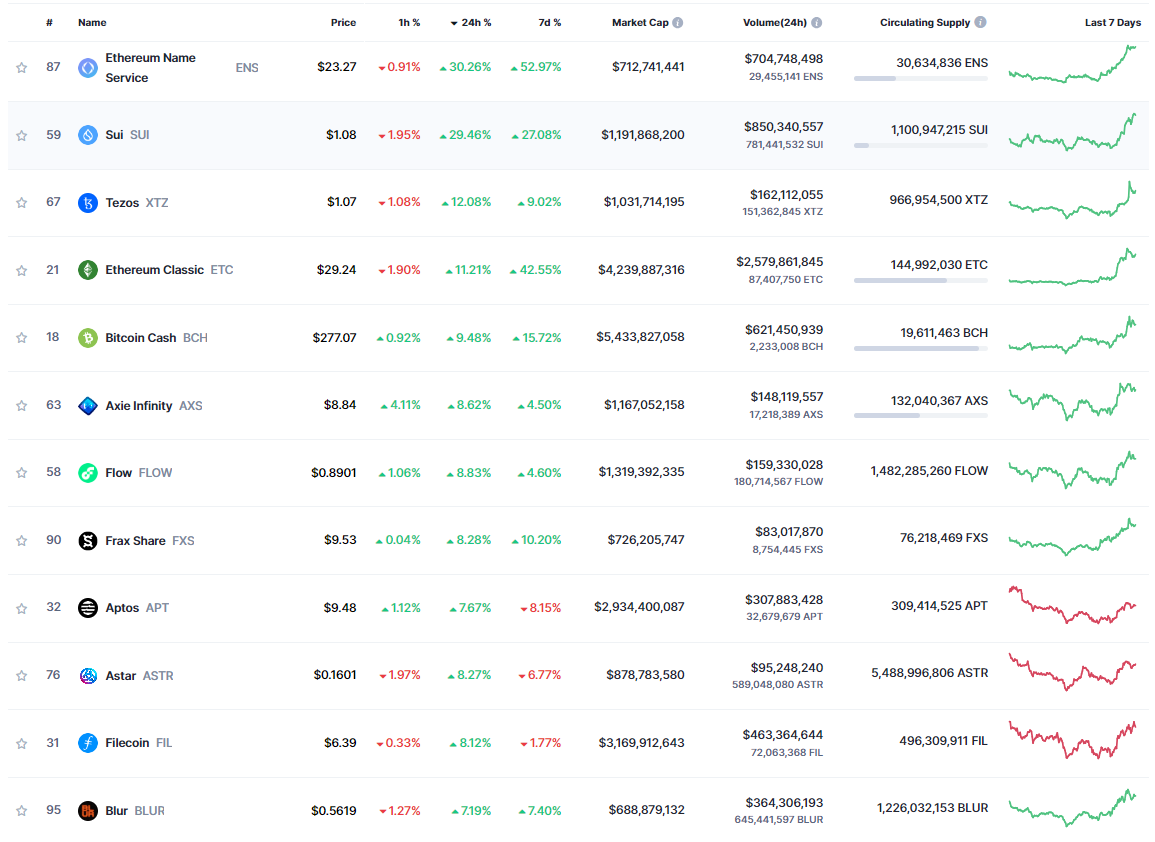Toggle watchlist star for Sui
Viewport: 1155px width, 842px height.
tap(21, 136)
